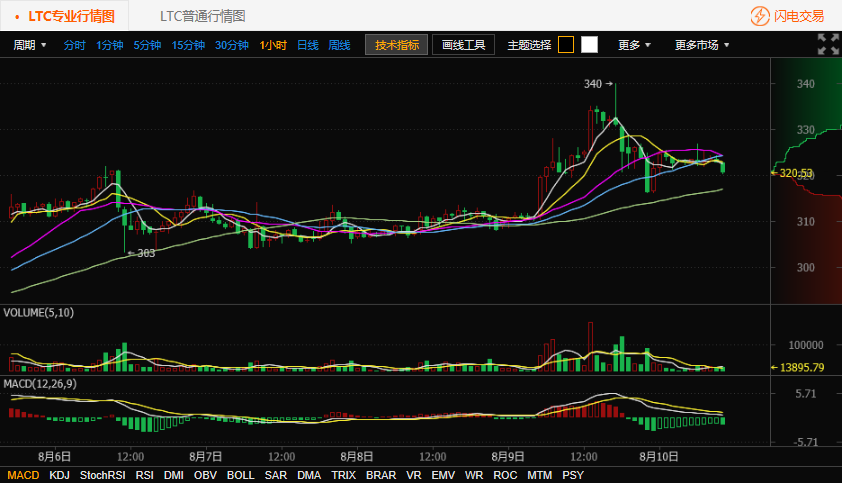This screenshot has height=483, width=842.
Task: Click the fullscreen expand icon
Action: [x=828, y=44]
